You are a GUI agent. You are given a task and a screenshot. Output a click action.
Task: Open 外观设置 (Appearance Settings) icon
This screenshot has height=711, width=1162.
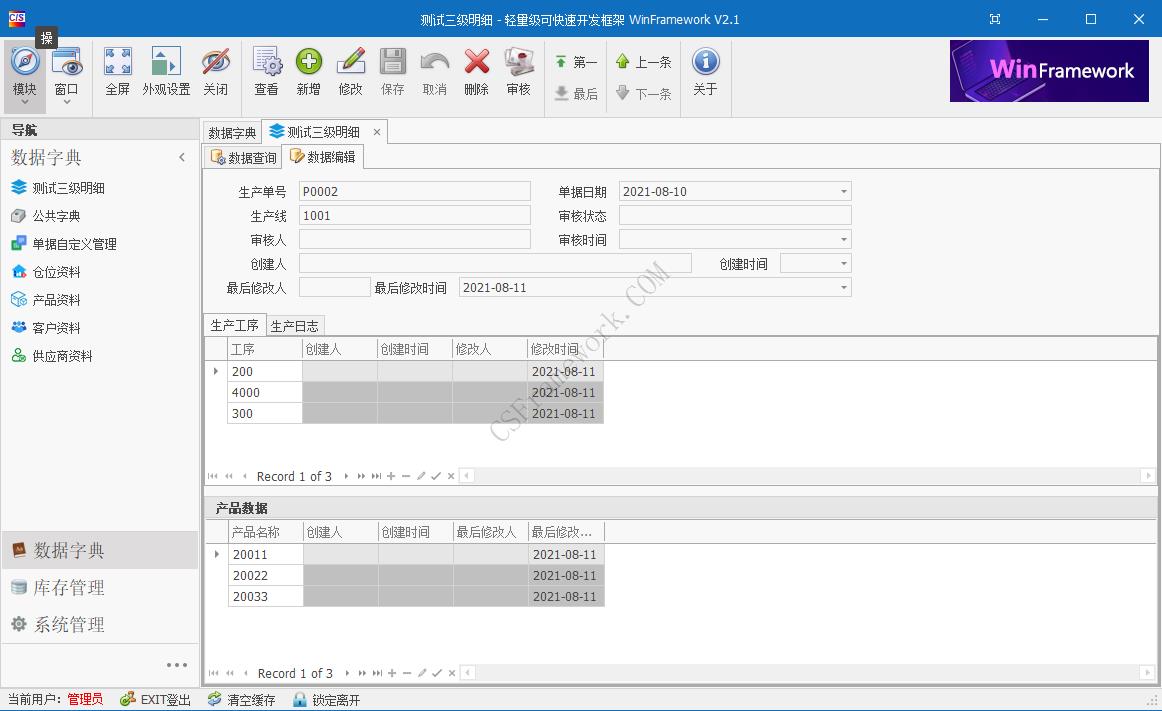pyautogui.click(x=165, y=71)
